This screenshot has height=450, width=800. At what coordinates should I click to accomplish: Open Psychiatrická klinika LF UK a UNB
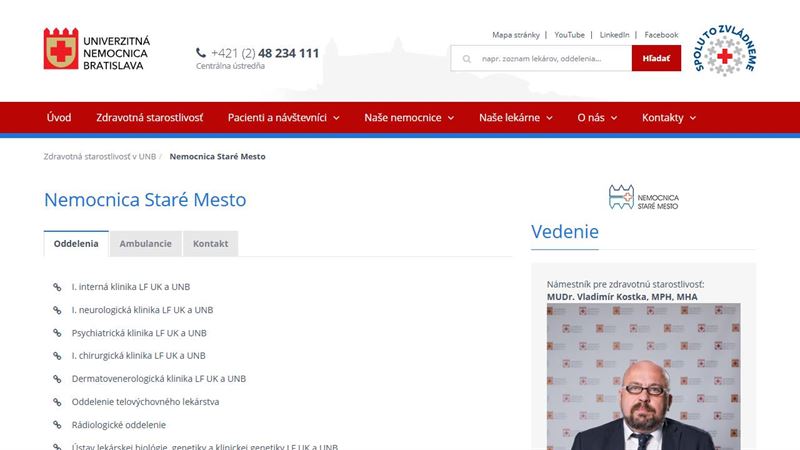click(139, 333)
